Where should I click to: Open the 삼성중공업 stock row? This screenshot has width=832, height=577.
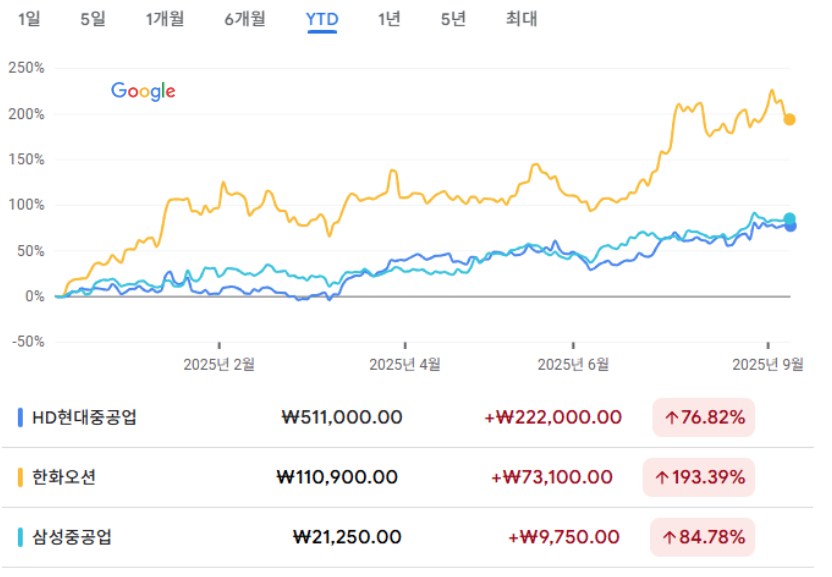click(x=408, y=537)
